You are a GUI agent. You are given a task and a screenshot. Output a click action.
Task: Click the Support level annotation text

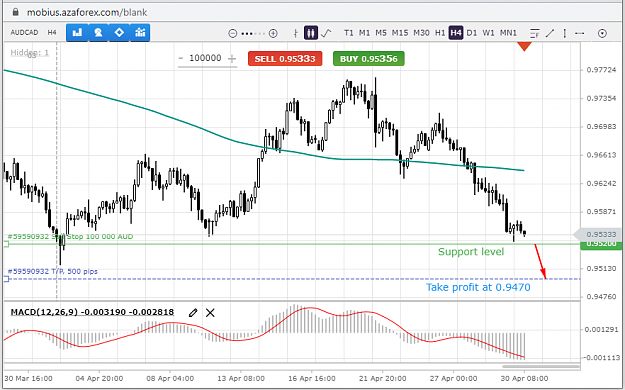click(471, 252)
